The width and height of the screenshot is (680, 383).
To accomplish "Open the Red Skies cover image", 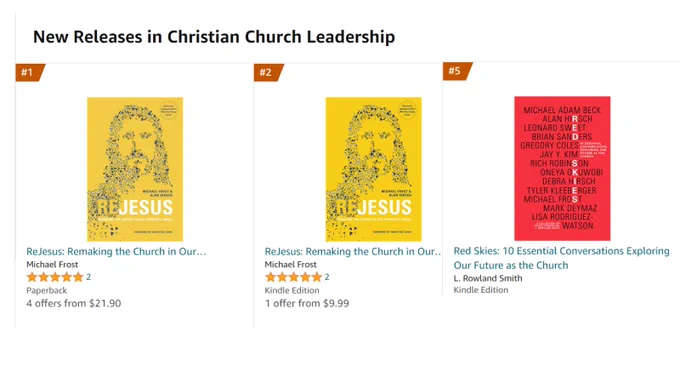I will (x=562, y=168).
